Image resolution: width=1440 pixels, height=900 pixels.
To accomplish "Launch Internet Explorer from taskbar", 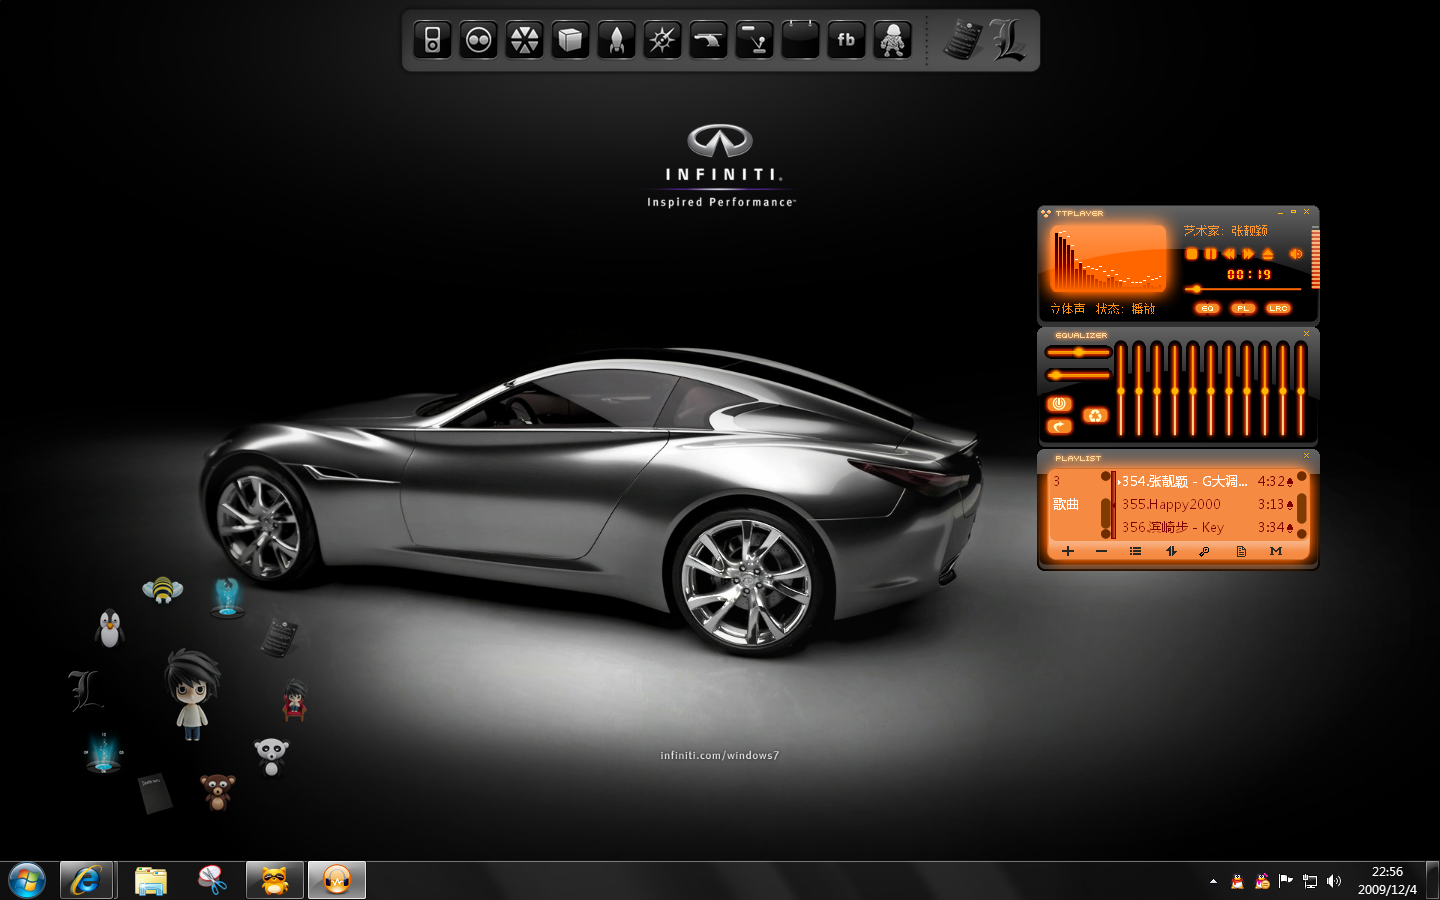I will tap(86, 880).
